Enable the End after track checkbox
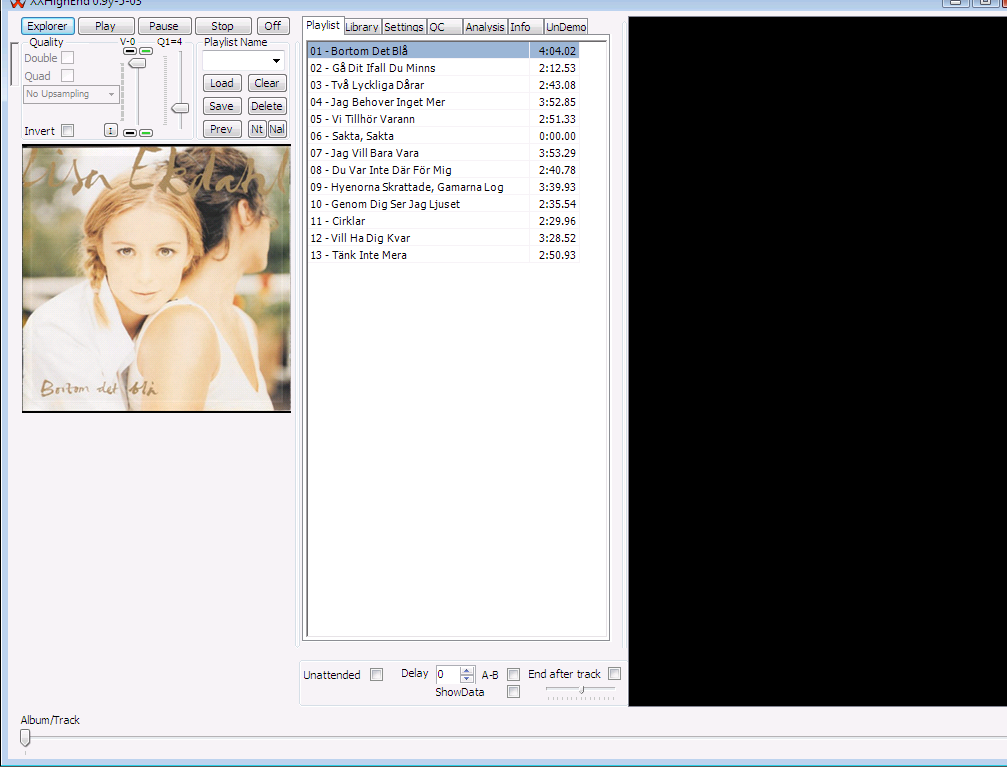1007x767 pixels. click(615, 673)
